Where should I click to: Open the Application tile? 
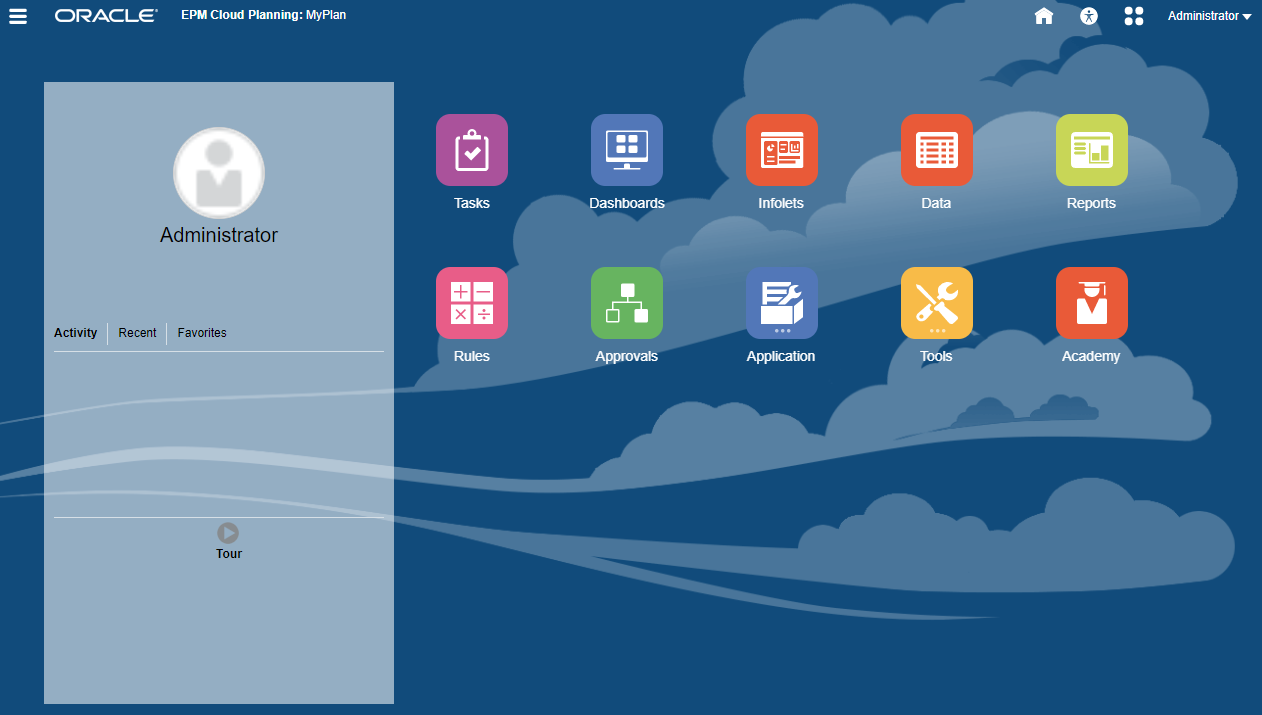tap(781, 302)
